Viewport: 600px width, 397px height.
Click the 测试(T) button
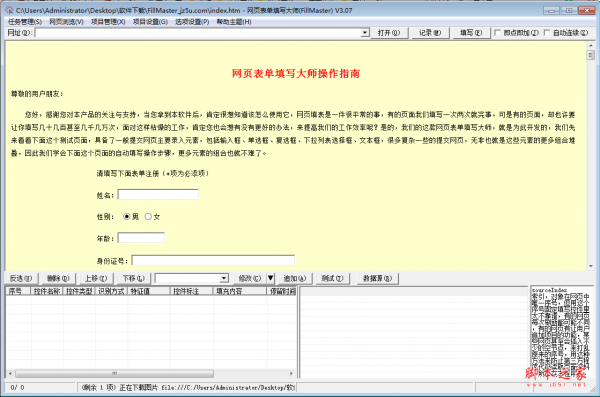coord(332,278)
